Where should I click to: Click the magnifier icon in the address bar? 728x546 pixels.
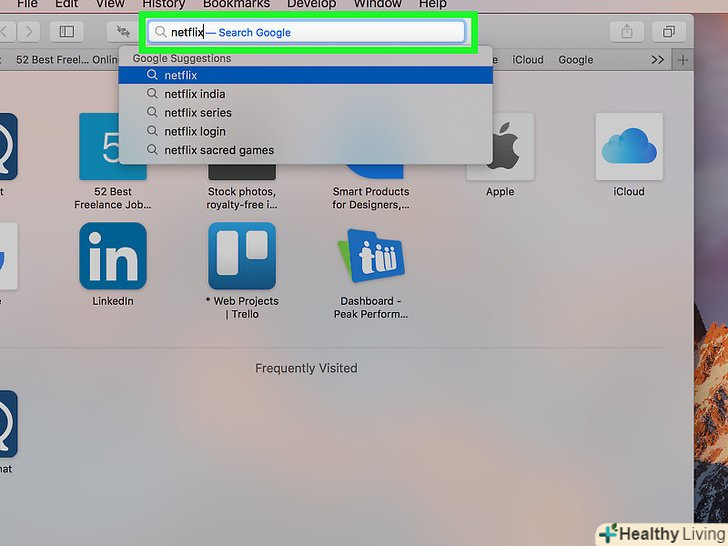[161, 32]
